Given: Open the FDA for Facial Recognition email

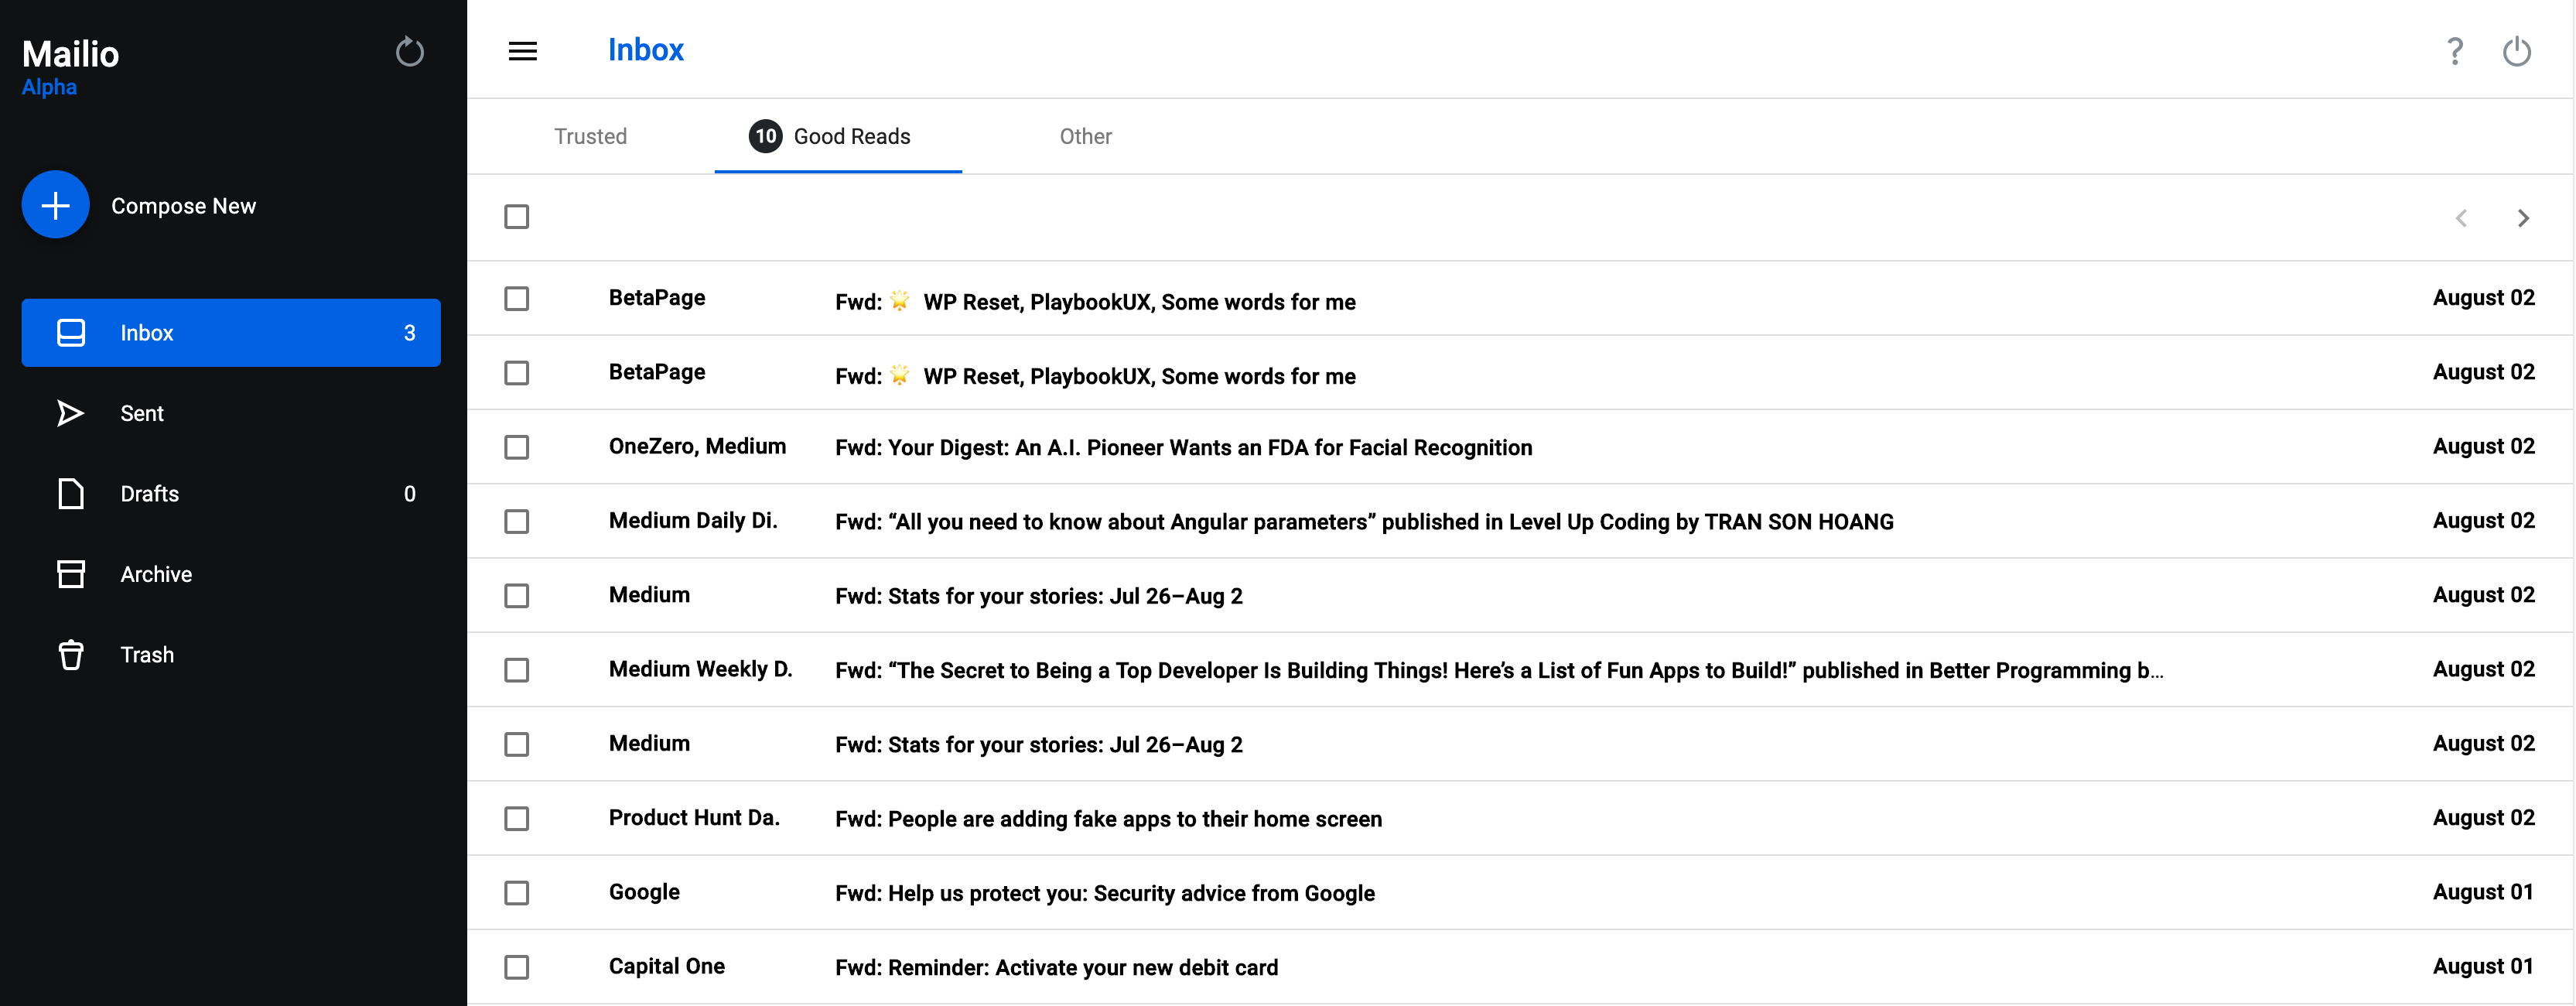Looking at the screenshot, I should (1183, 447).
